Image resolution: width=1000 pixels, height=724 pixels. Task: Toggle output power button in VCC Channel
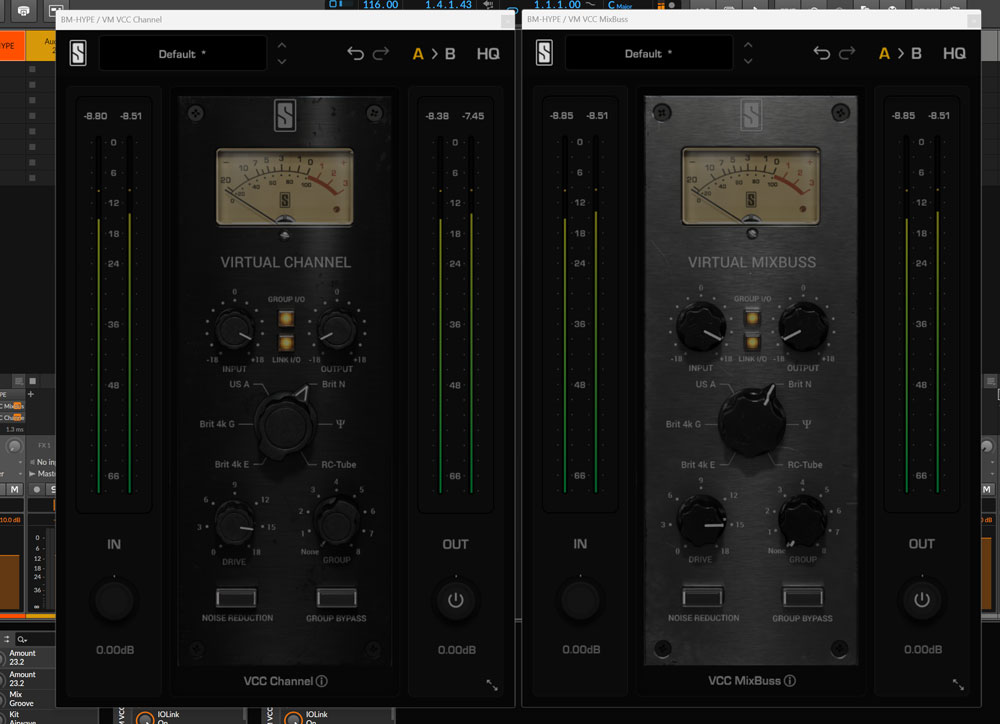[455, 600]
